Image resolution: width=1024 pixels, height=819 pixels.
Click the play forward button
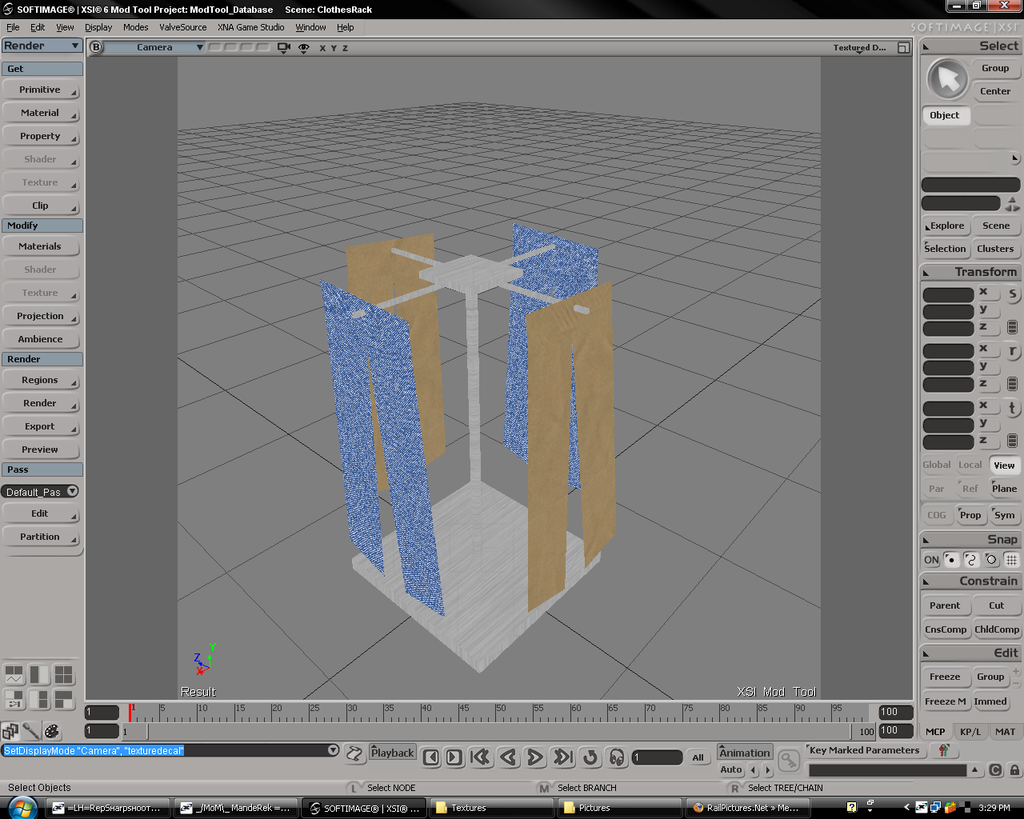[x=535, y=758]
